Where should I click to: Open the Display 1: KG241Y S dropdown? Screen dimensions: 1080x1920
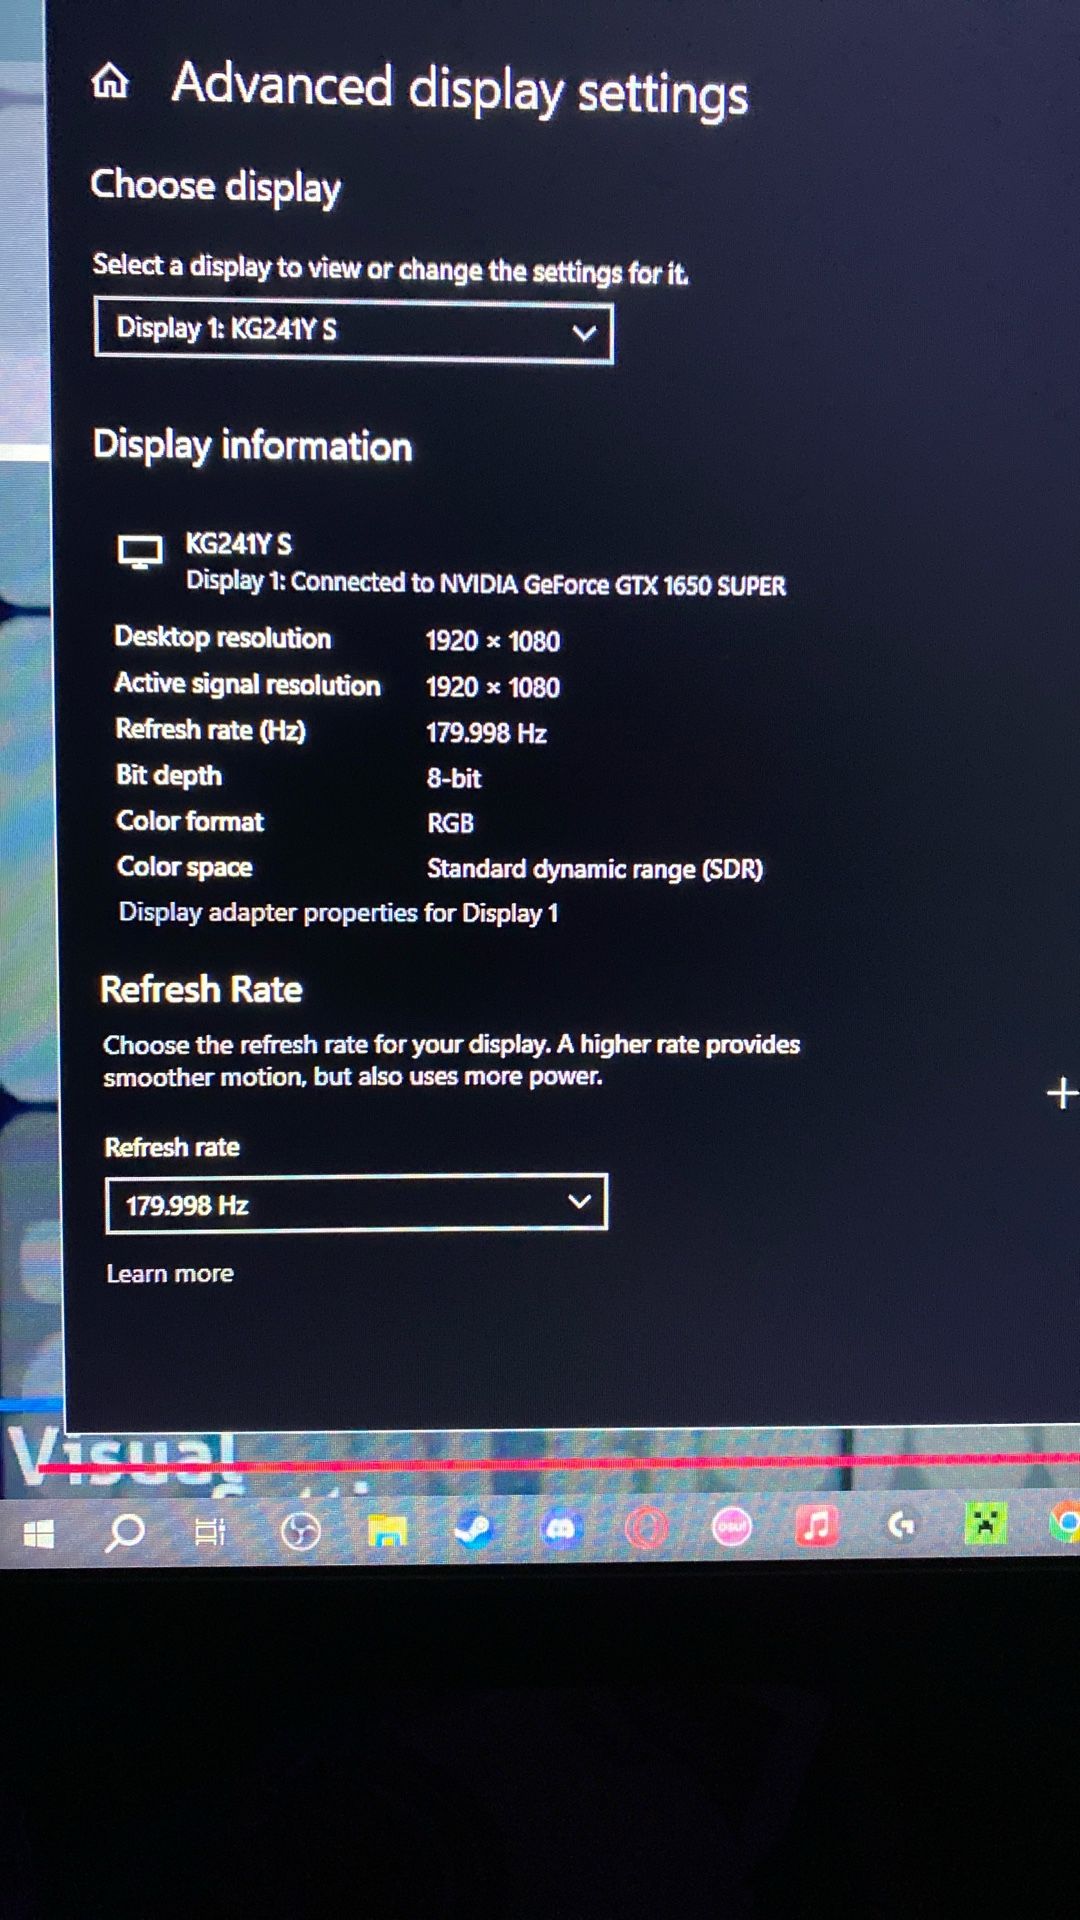click(x=354, y=330)
